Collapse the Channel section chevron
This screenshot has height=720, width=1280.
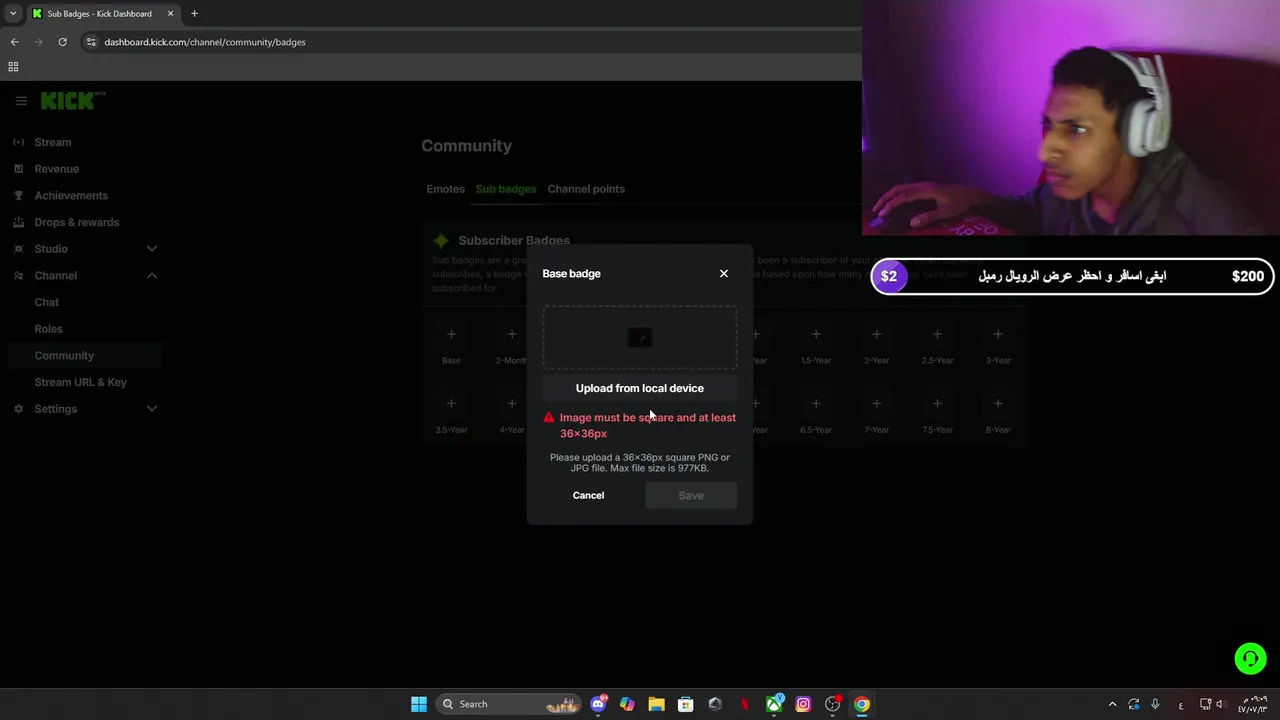152,275
